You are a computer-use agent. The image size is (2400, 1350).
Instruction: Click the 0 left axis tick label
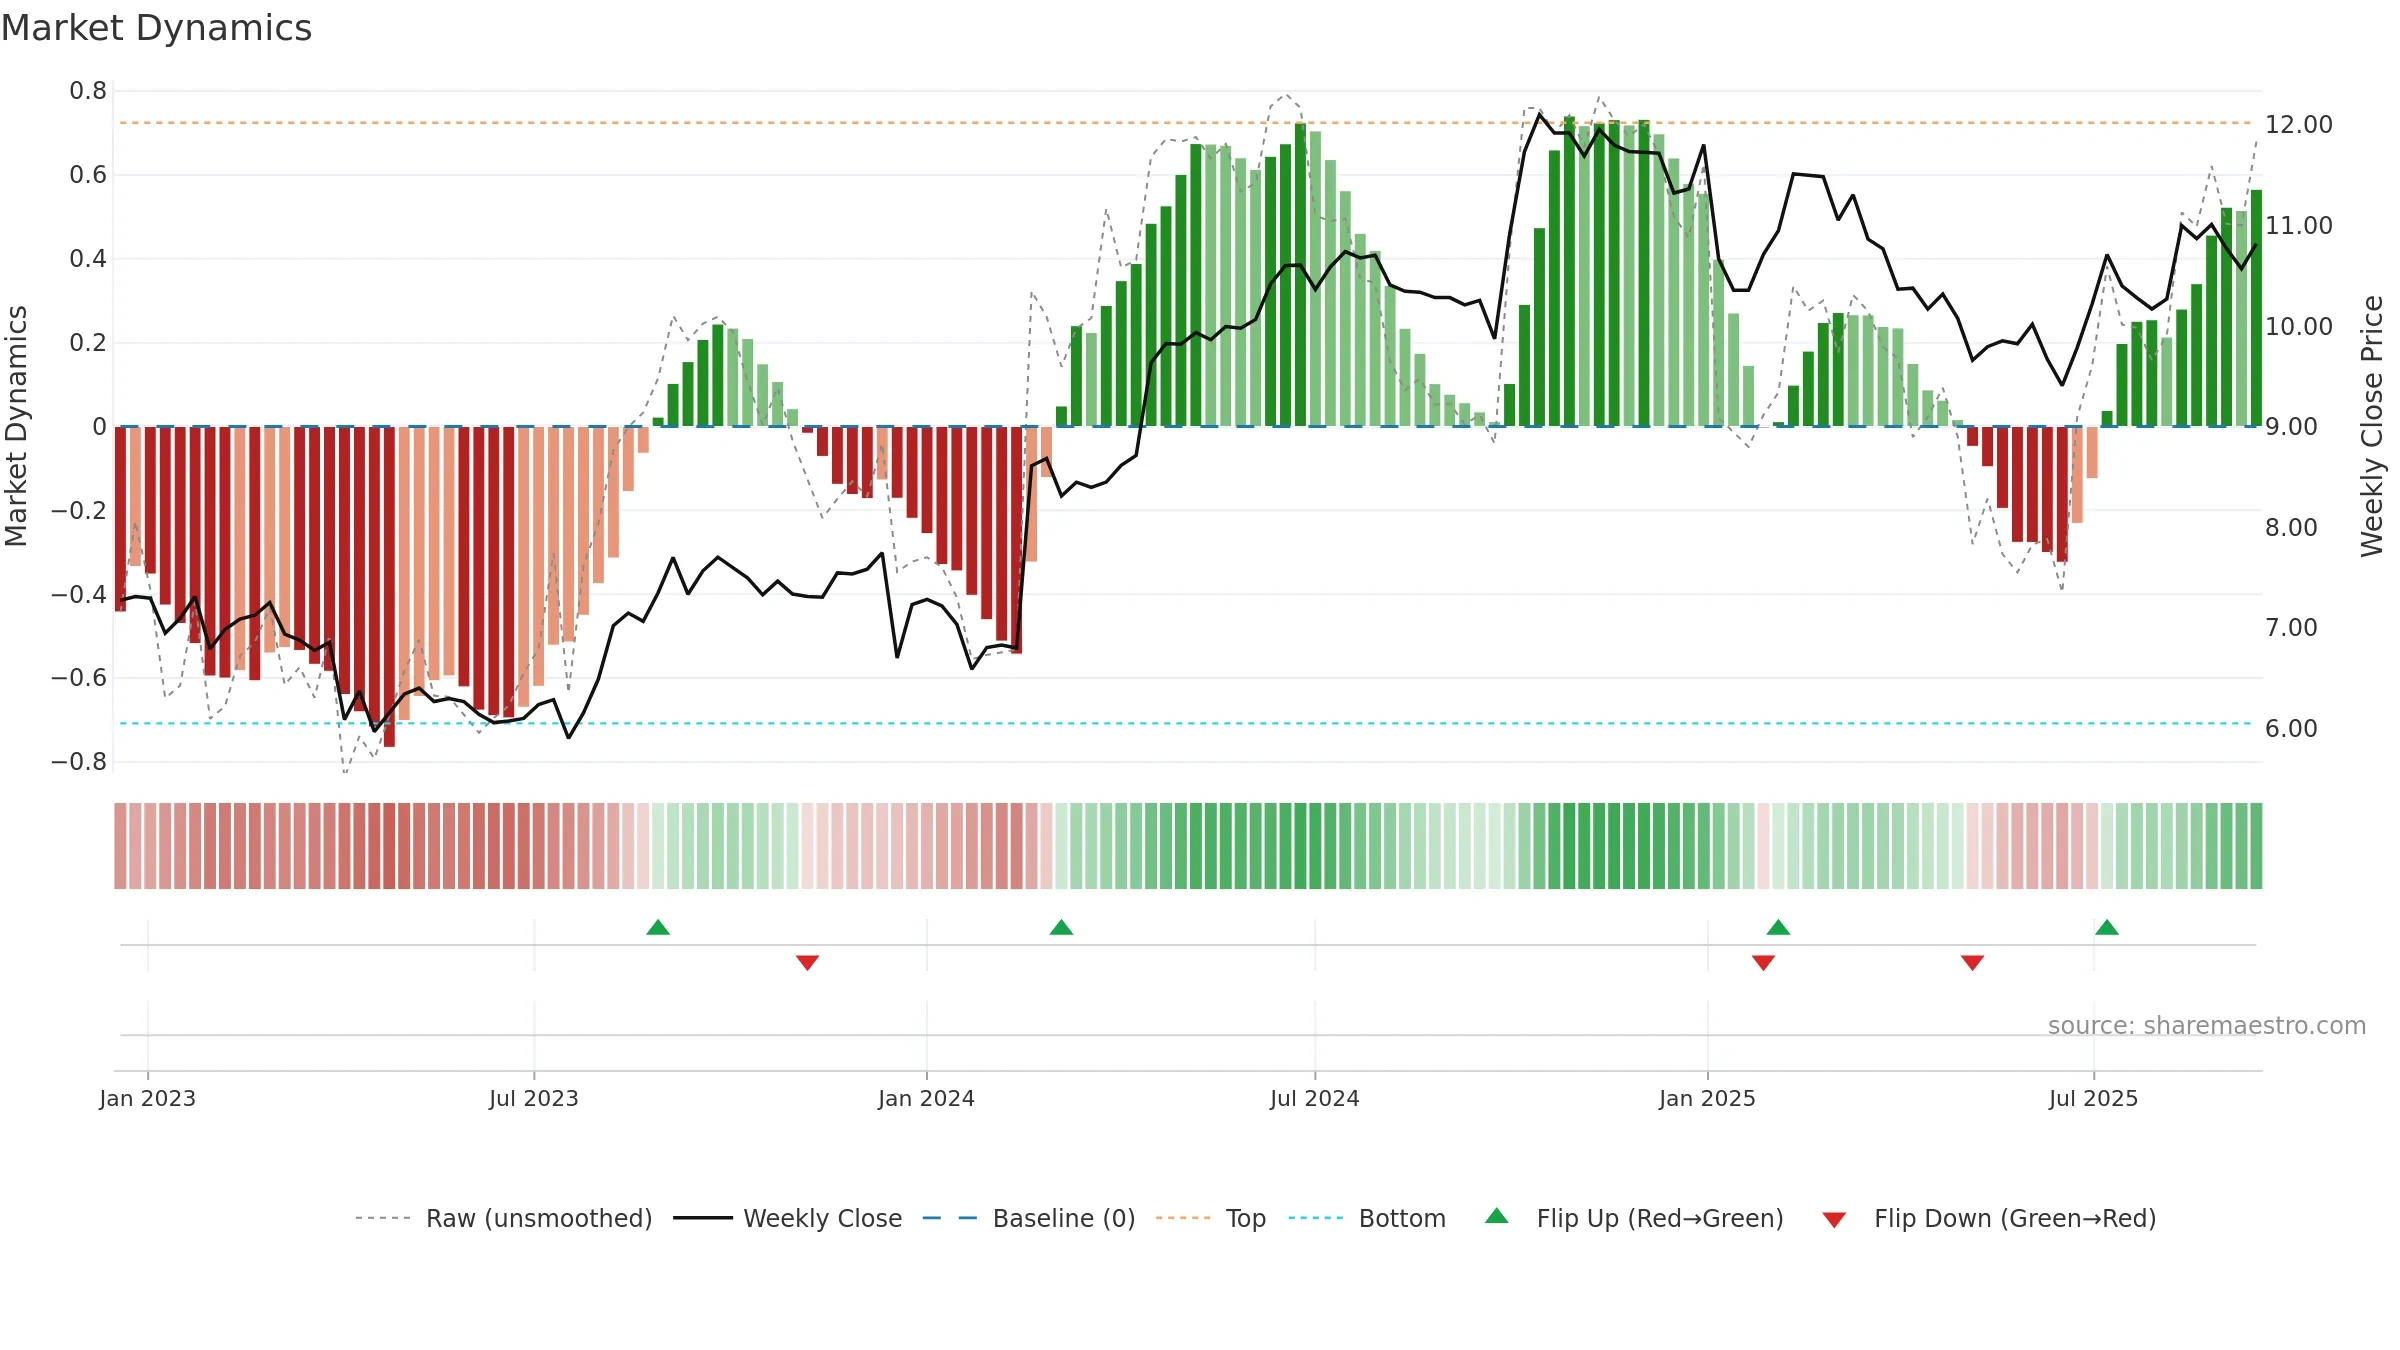point(99,427)
